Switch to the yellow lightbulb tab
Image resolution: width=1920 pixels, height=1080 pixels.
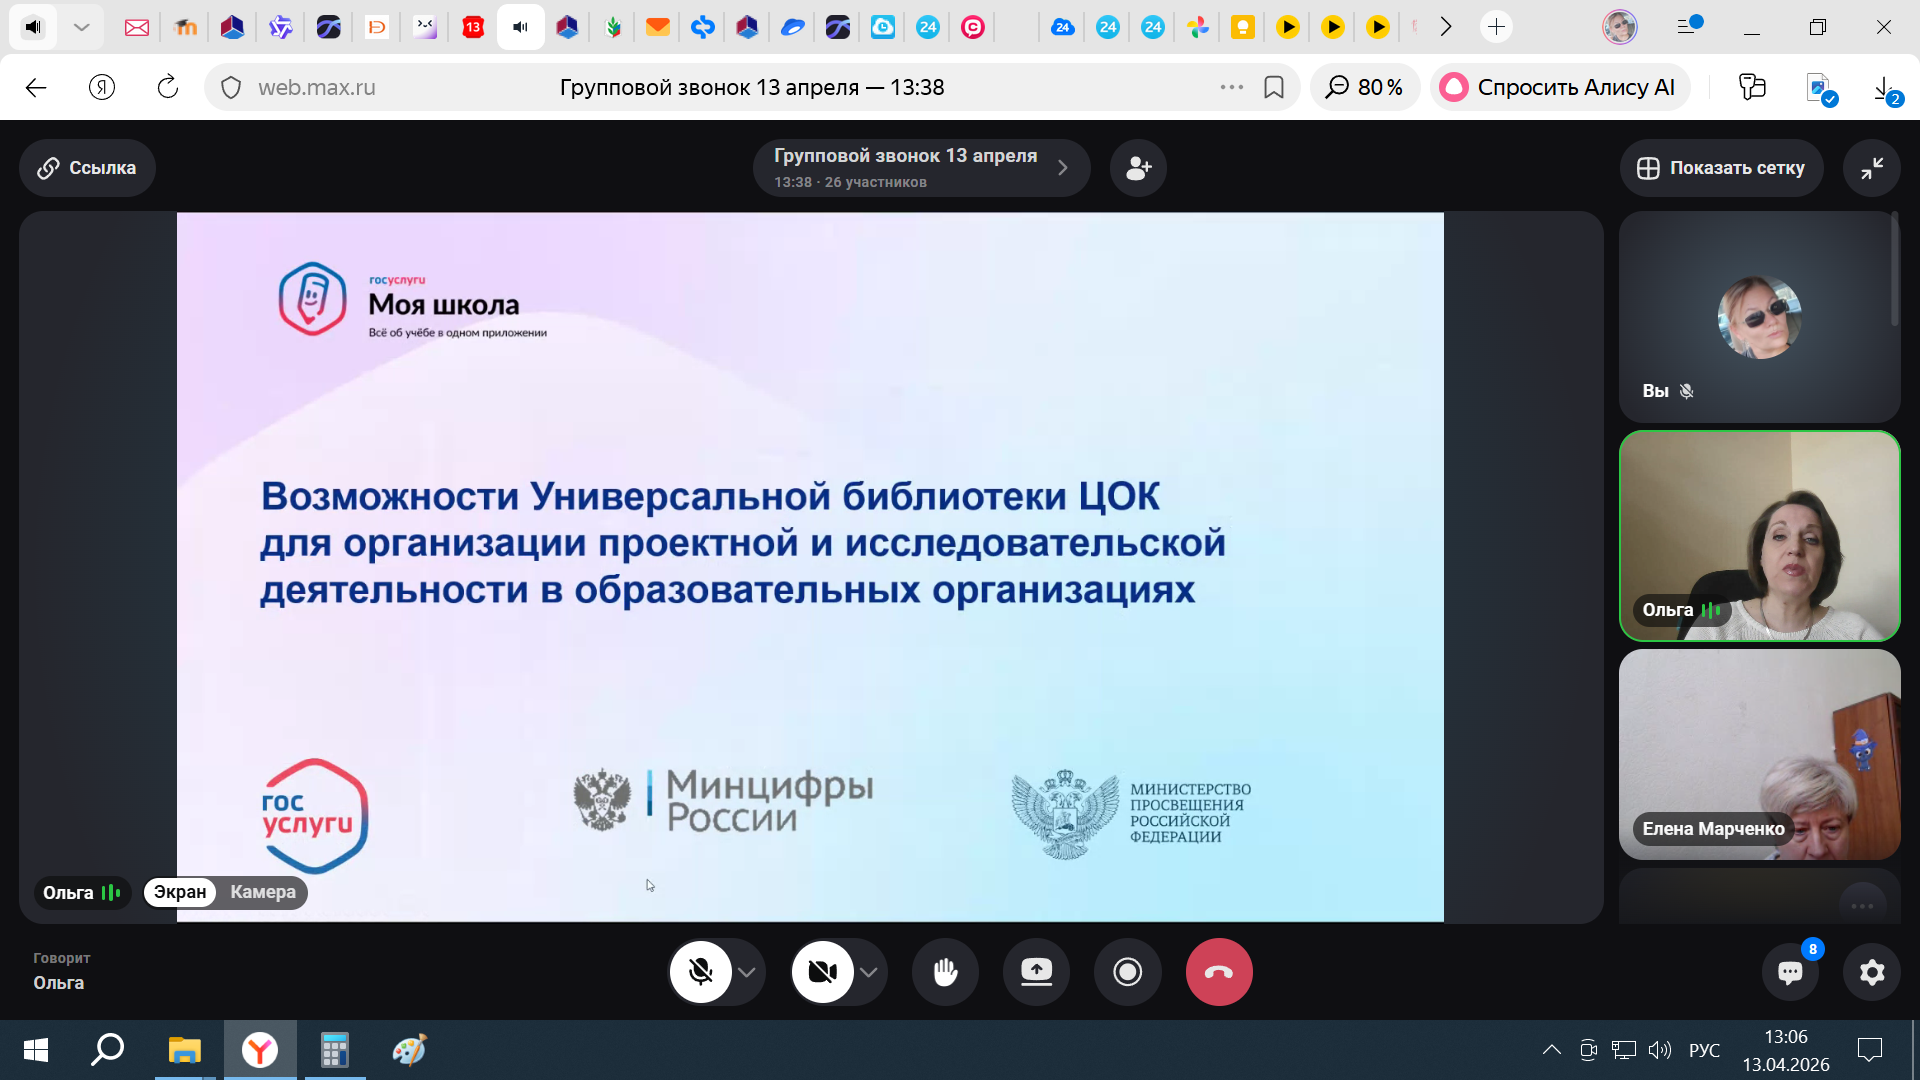click(x=1242, y=27)
